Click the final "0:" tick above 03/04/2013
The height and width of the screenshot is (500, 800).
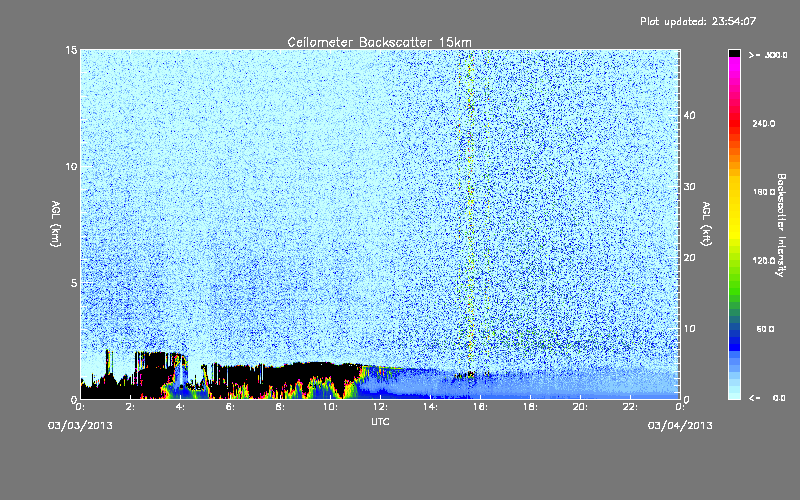point(680,407)
